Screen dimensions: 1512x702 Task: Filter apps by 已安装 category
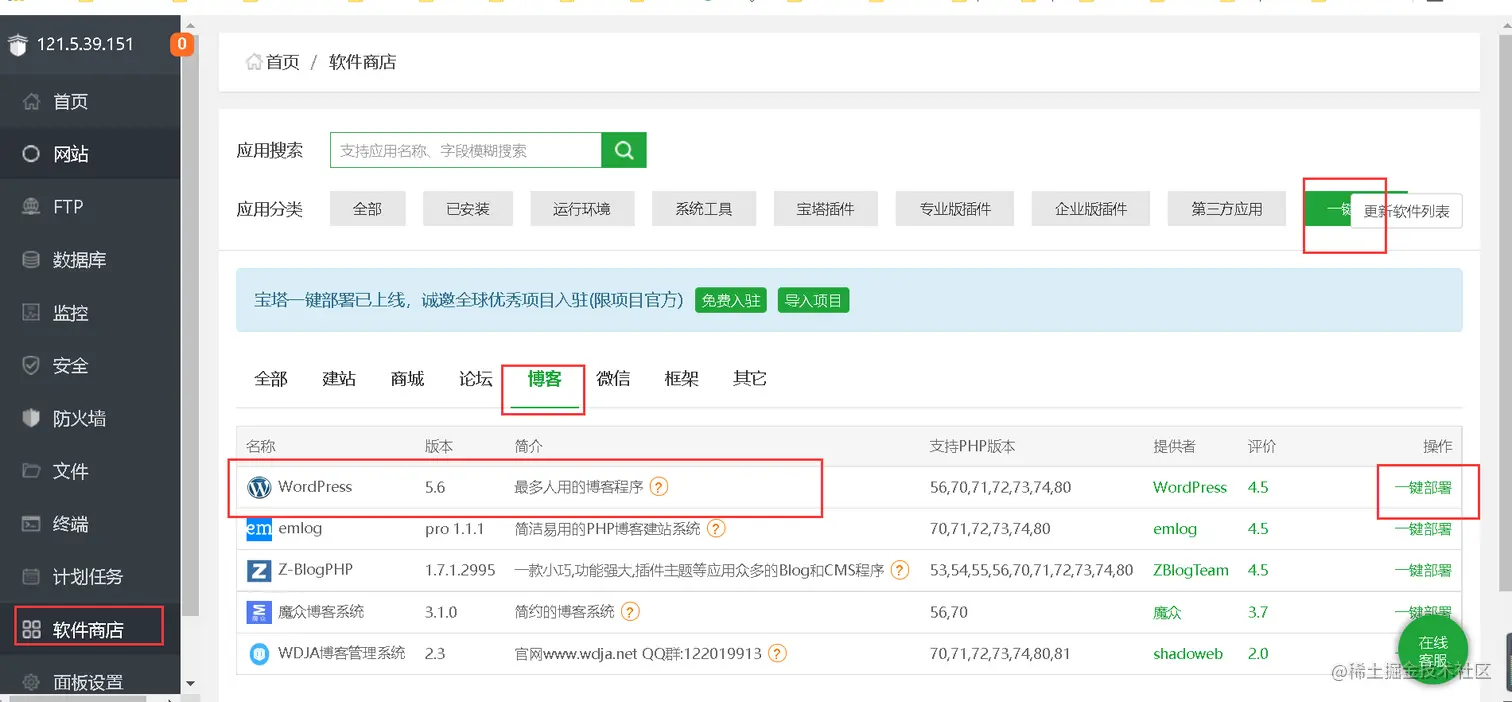468,209
